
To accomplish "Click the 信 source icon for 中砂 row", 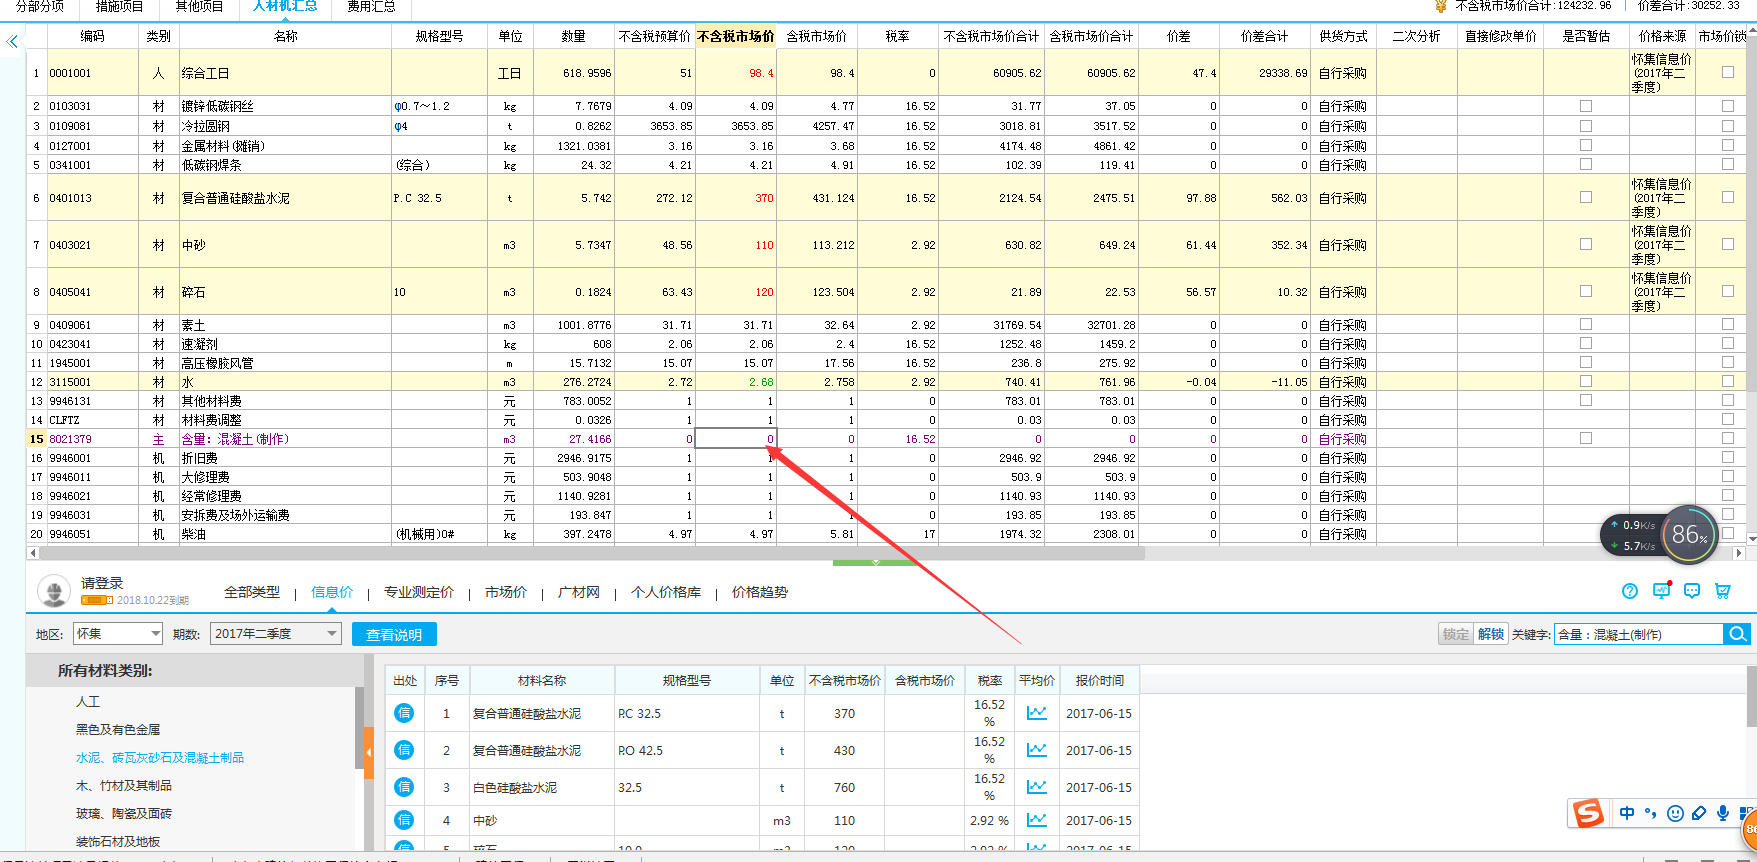I will coord(404,820).
